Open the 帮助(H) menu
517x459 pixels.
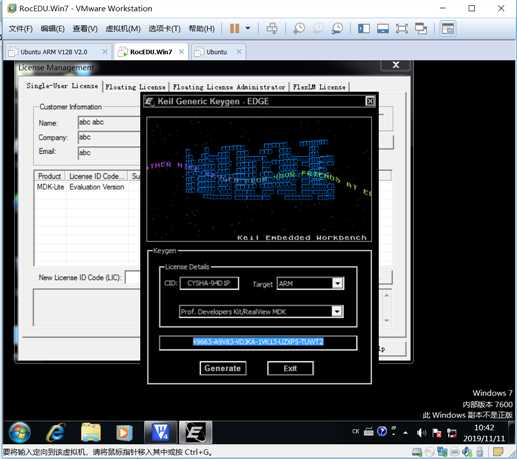202,29
